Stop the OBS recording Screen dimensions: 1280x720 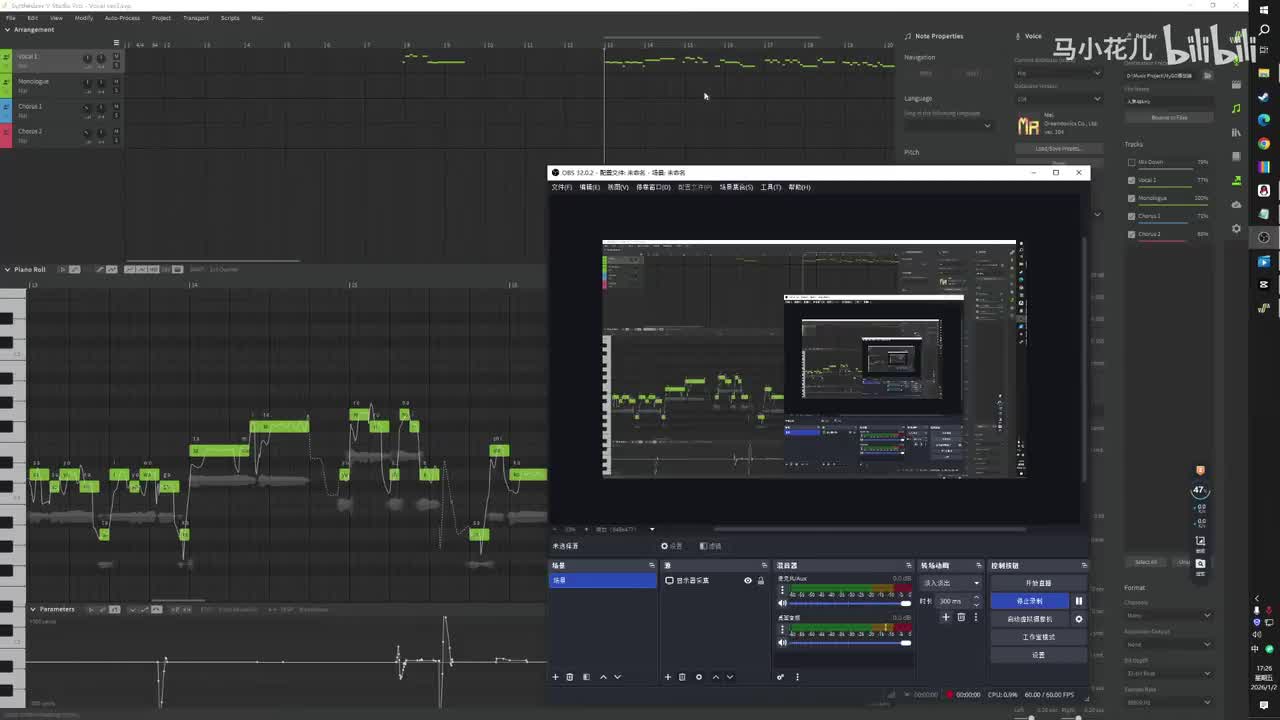point(1029,601)
